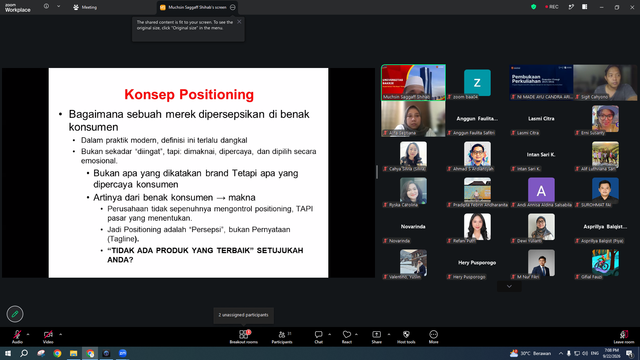
Task: Select Ahmad S Ardiansyah participant tile
Action: 477,155
